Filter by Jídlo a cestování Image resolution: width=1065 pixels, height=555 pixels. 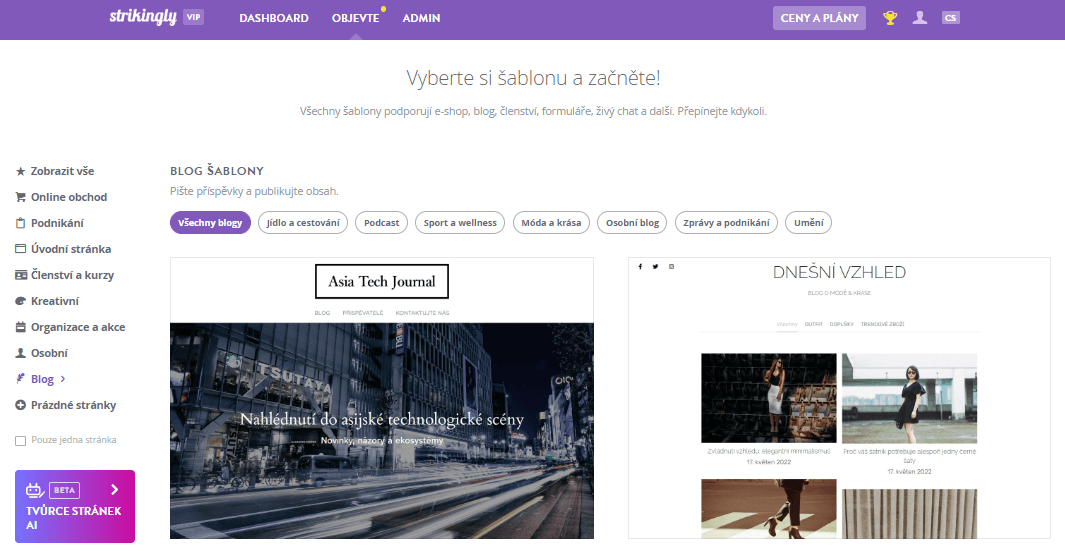[303, 223]
